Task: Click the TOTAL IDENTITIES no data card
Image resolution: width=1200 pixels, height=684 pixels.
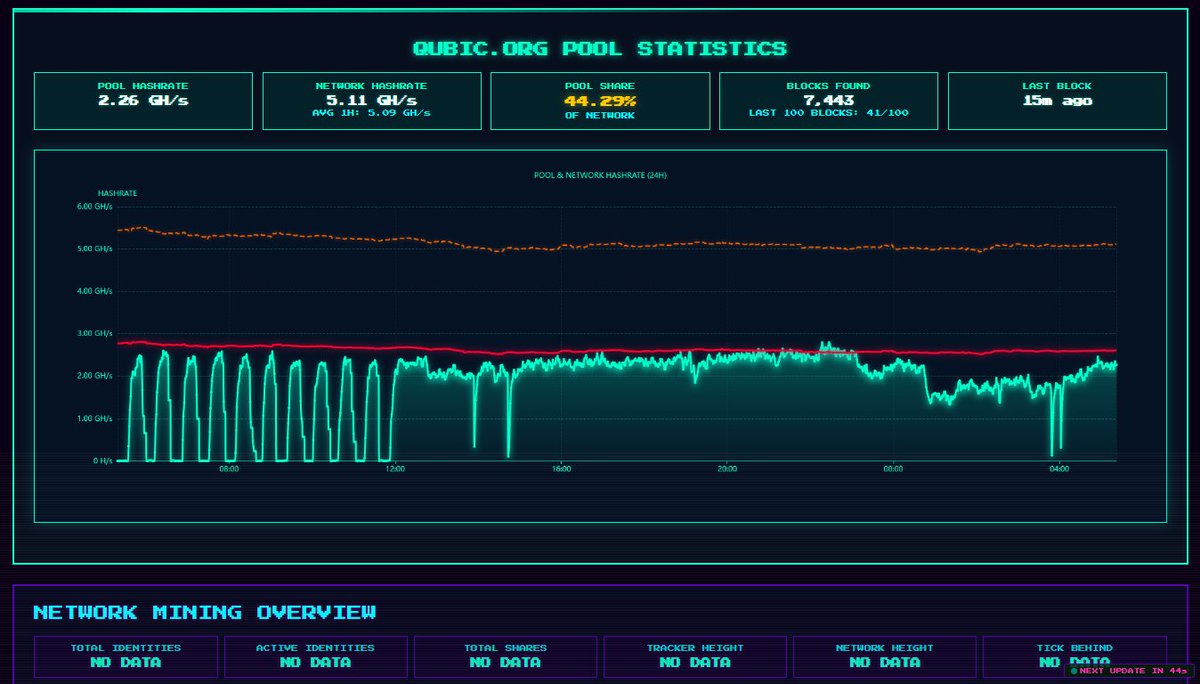Action: (125, 656)
